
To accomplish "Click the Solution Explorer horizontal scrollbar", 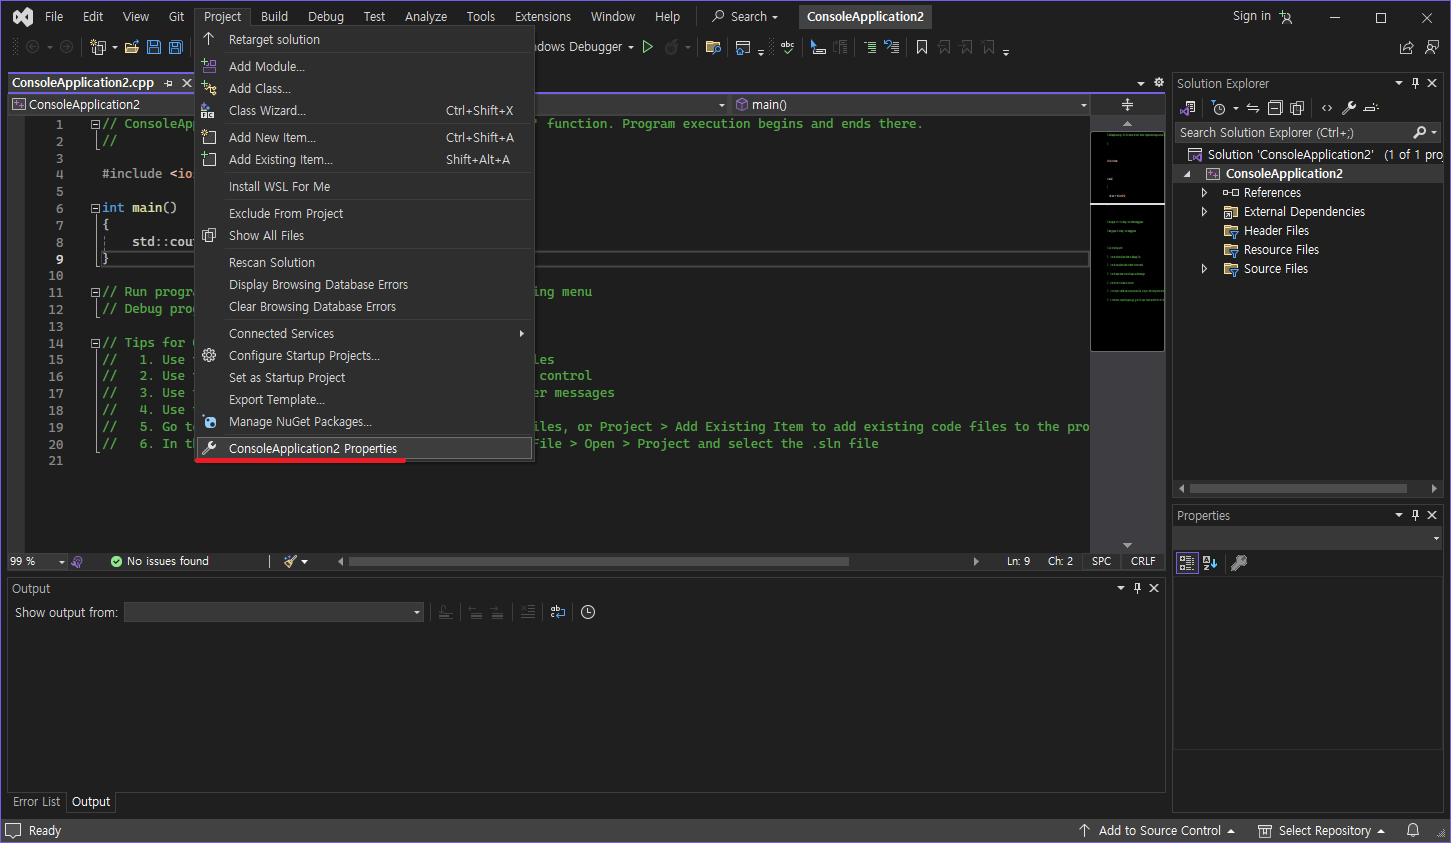I will click(1298, 489).
